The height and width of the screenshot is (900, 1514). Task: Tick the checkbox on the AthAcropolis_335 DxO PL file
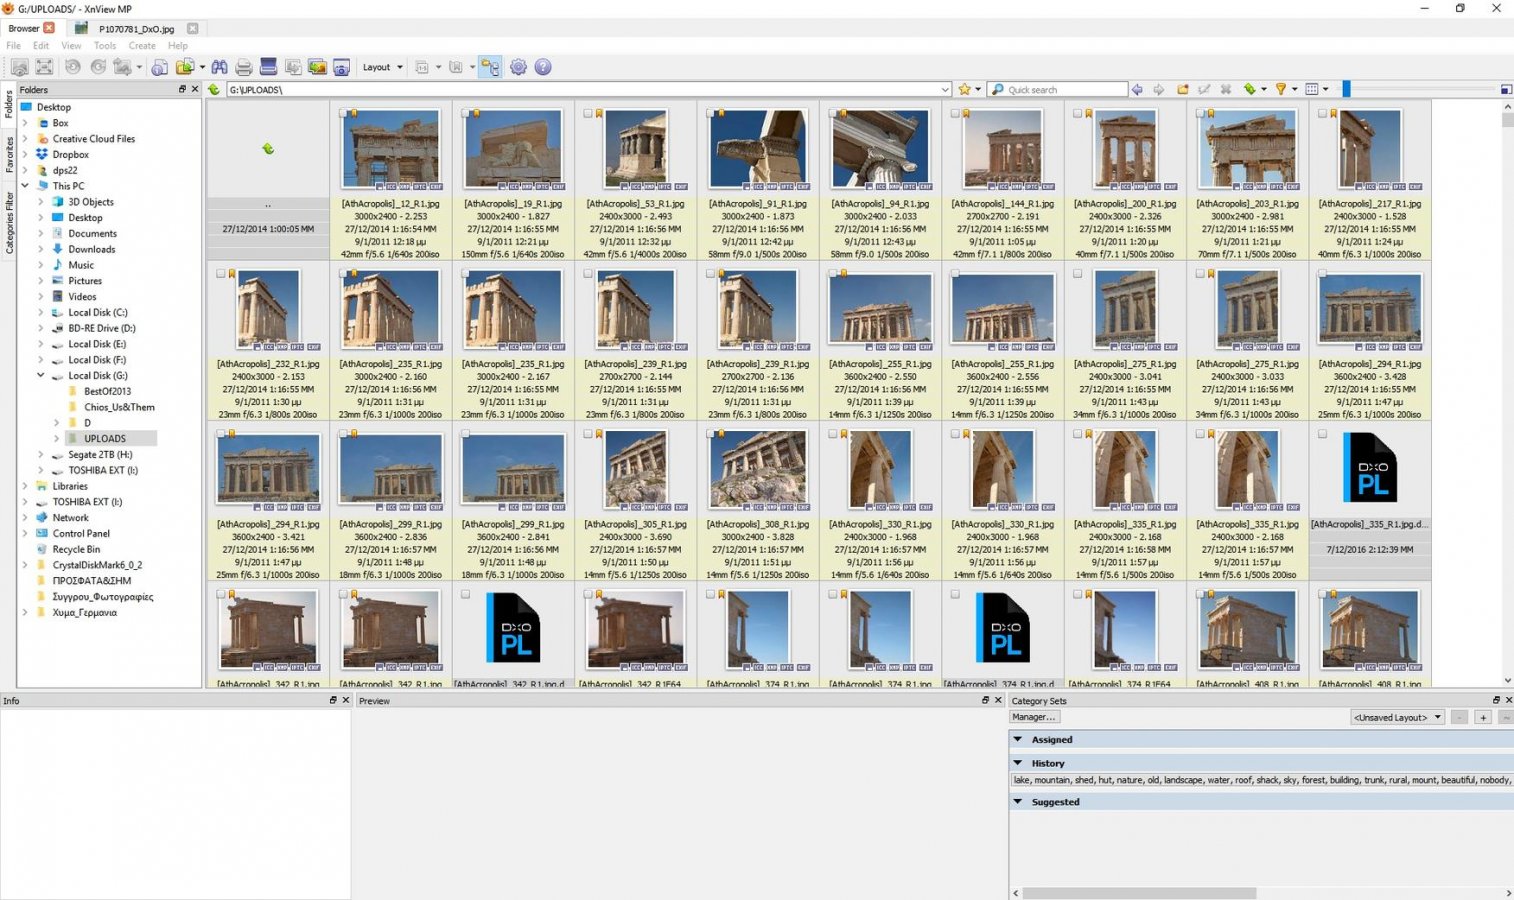tap(1322, 434)
